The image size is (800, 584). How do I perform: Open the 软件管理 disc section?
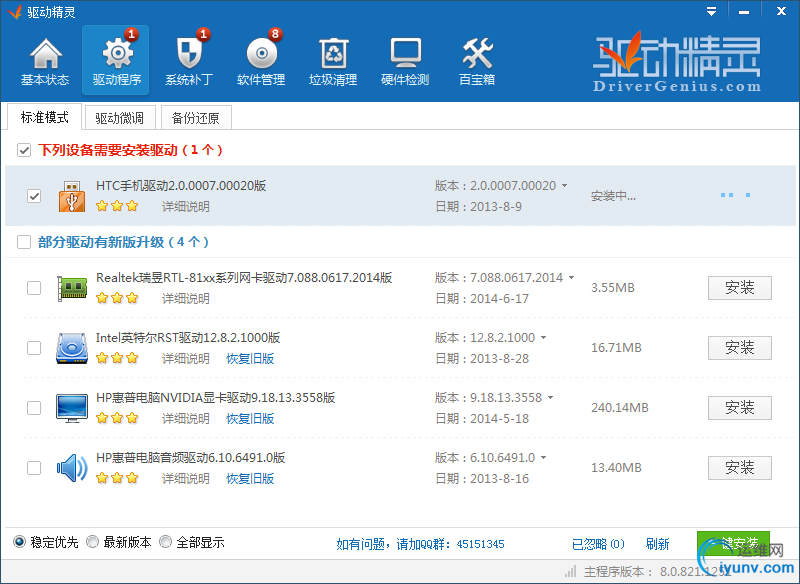[x=261, y=61]
